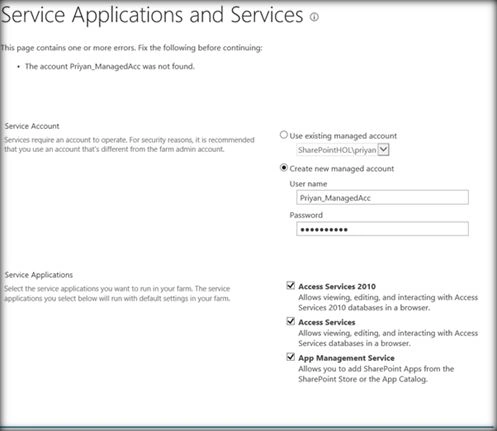
Task: Click the User name input field
Action: tap(382, 198)
